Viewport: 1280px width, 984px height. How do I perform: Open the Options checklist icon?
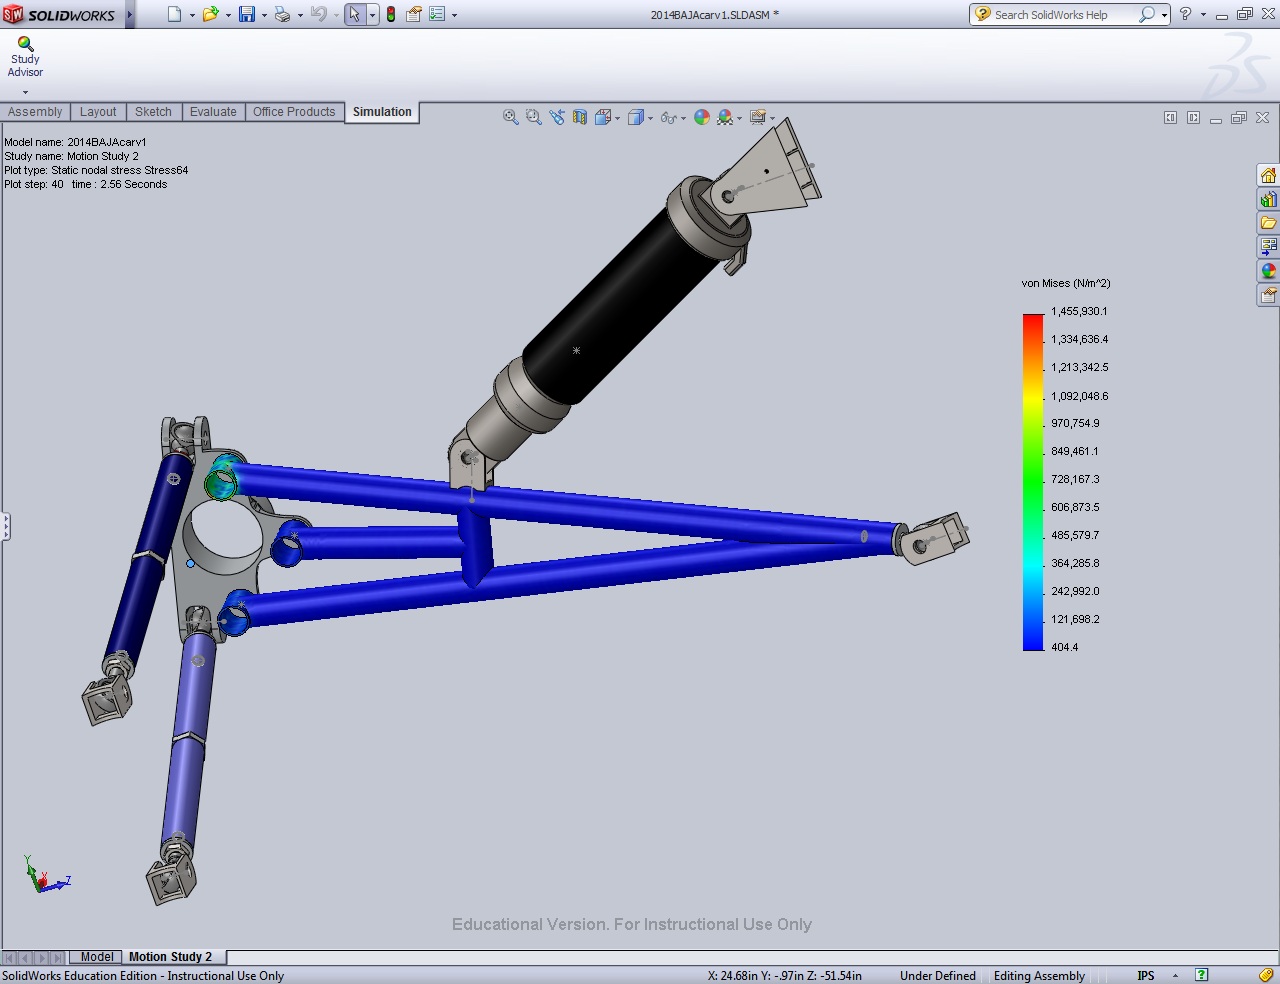click(437, 14)
